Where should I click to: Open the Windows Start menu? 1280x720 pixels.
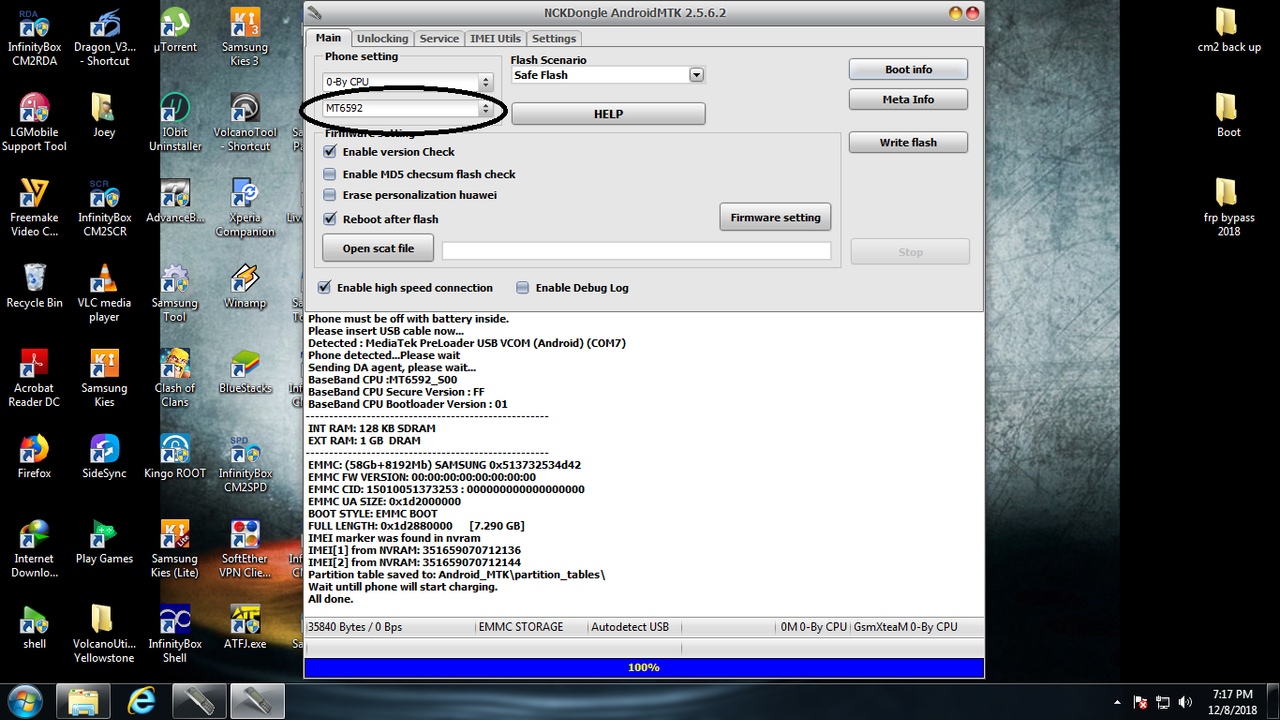(x=24, y=701)
